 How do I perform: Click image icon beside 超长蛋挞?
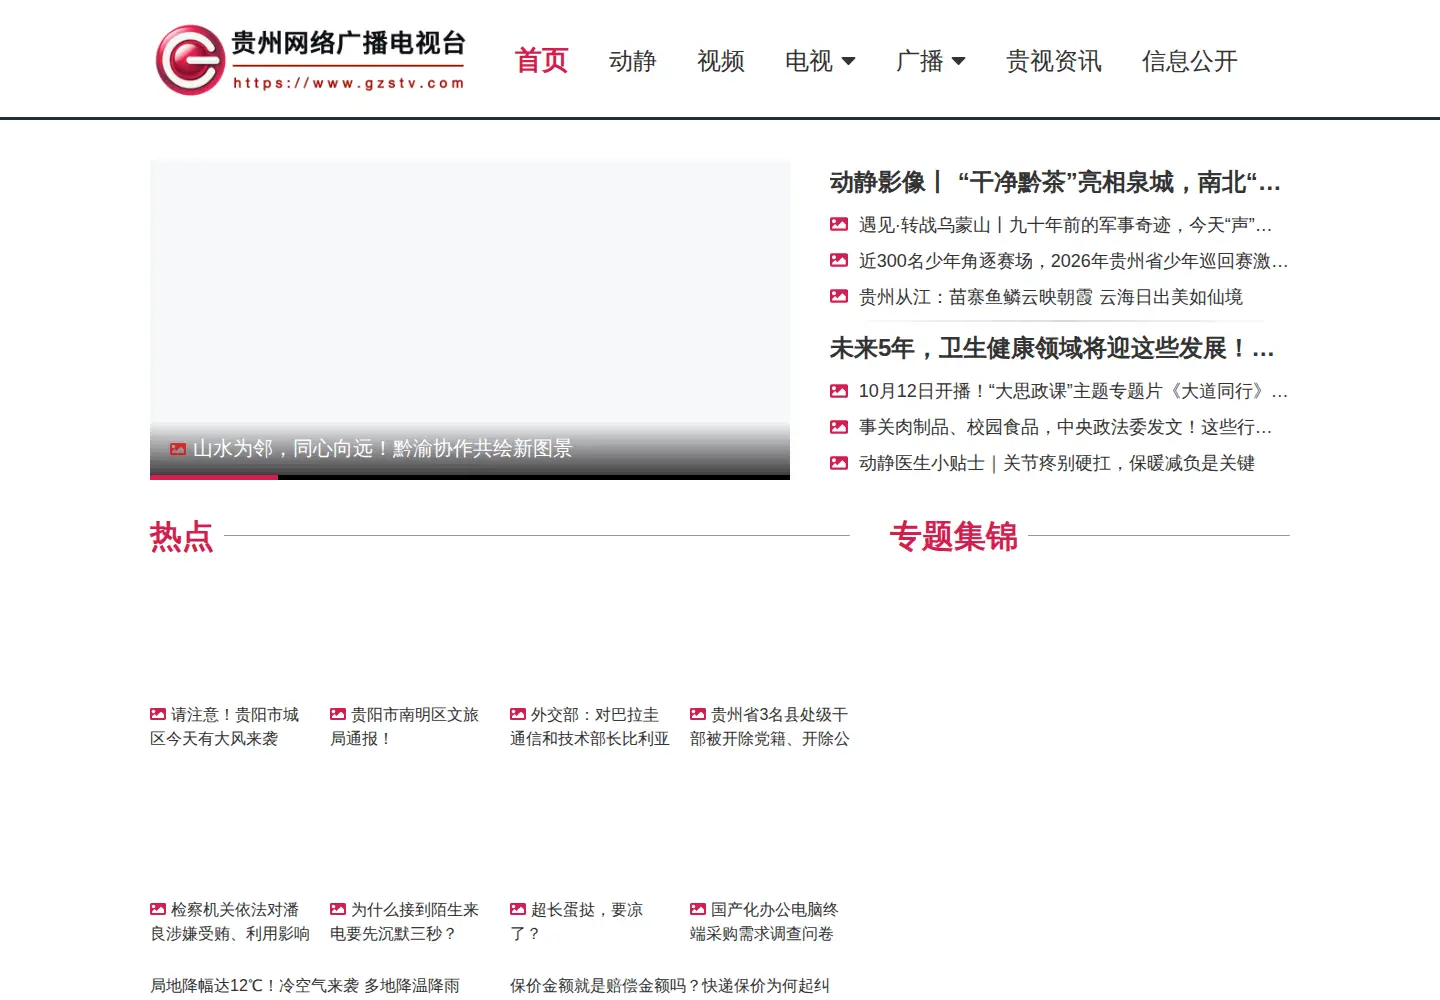518,909
